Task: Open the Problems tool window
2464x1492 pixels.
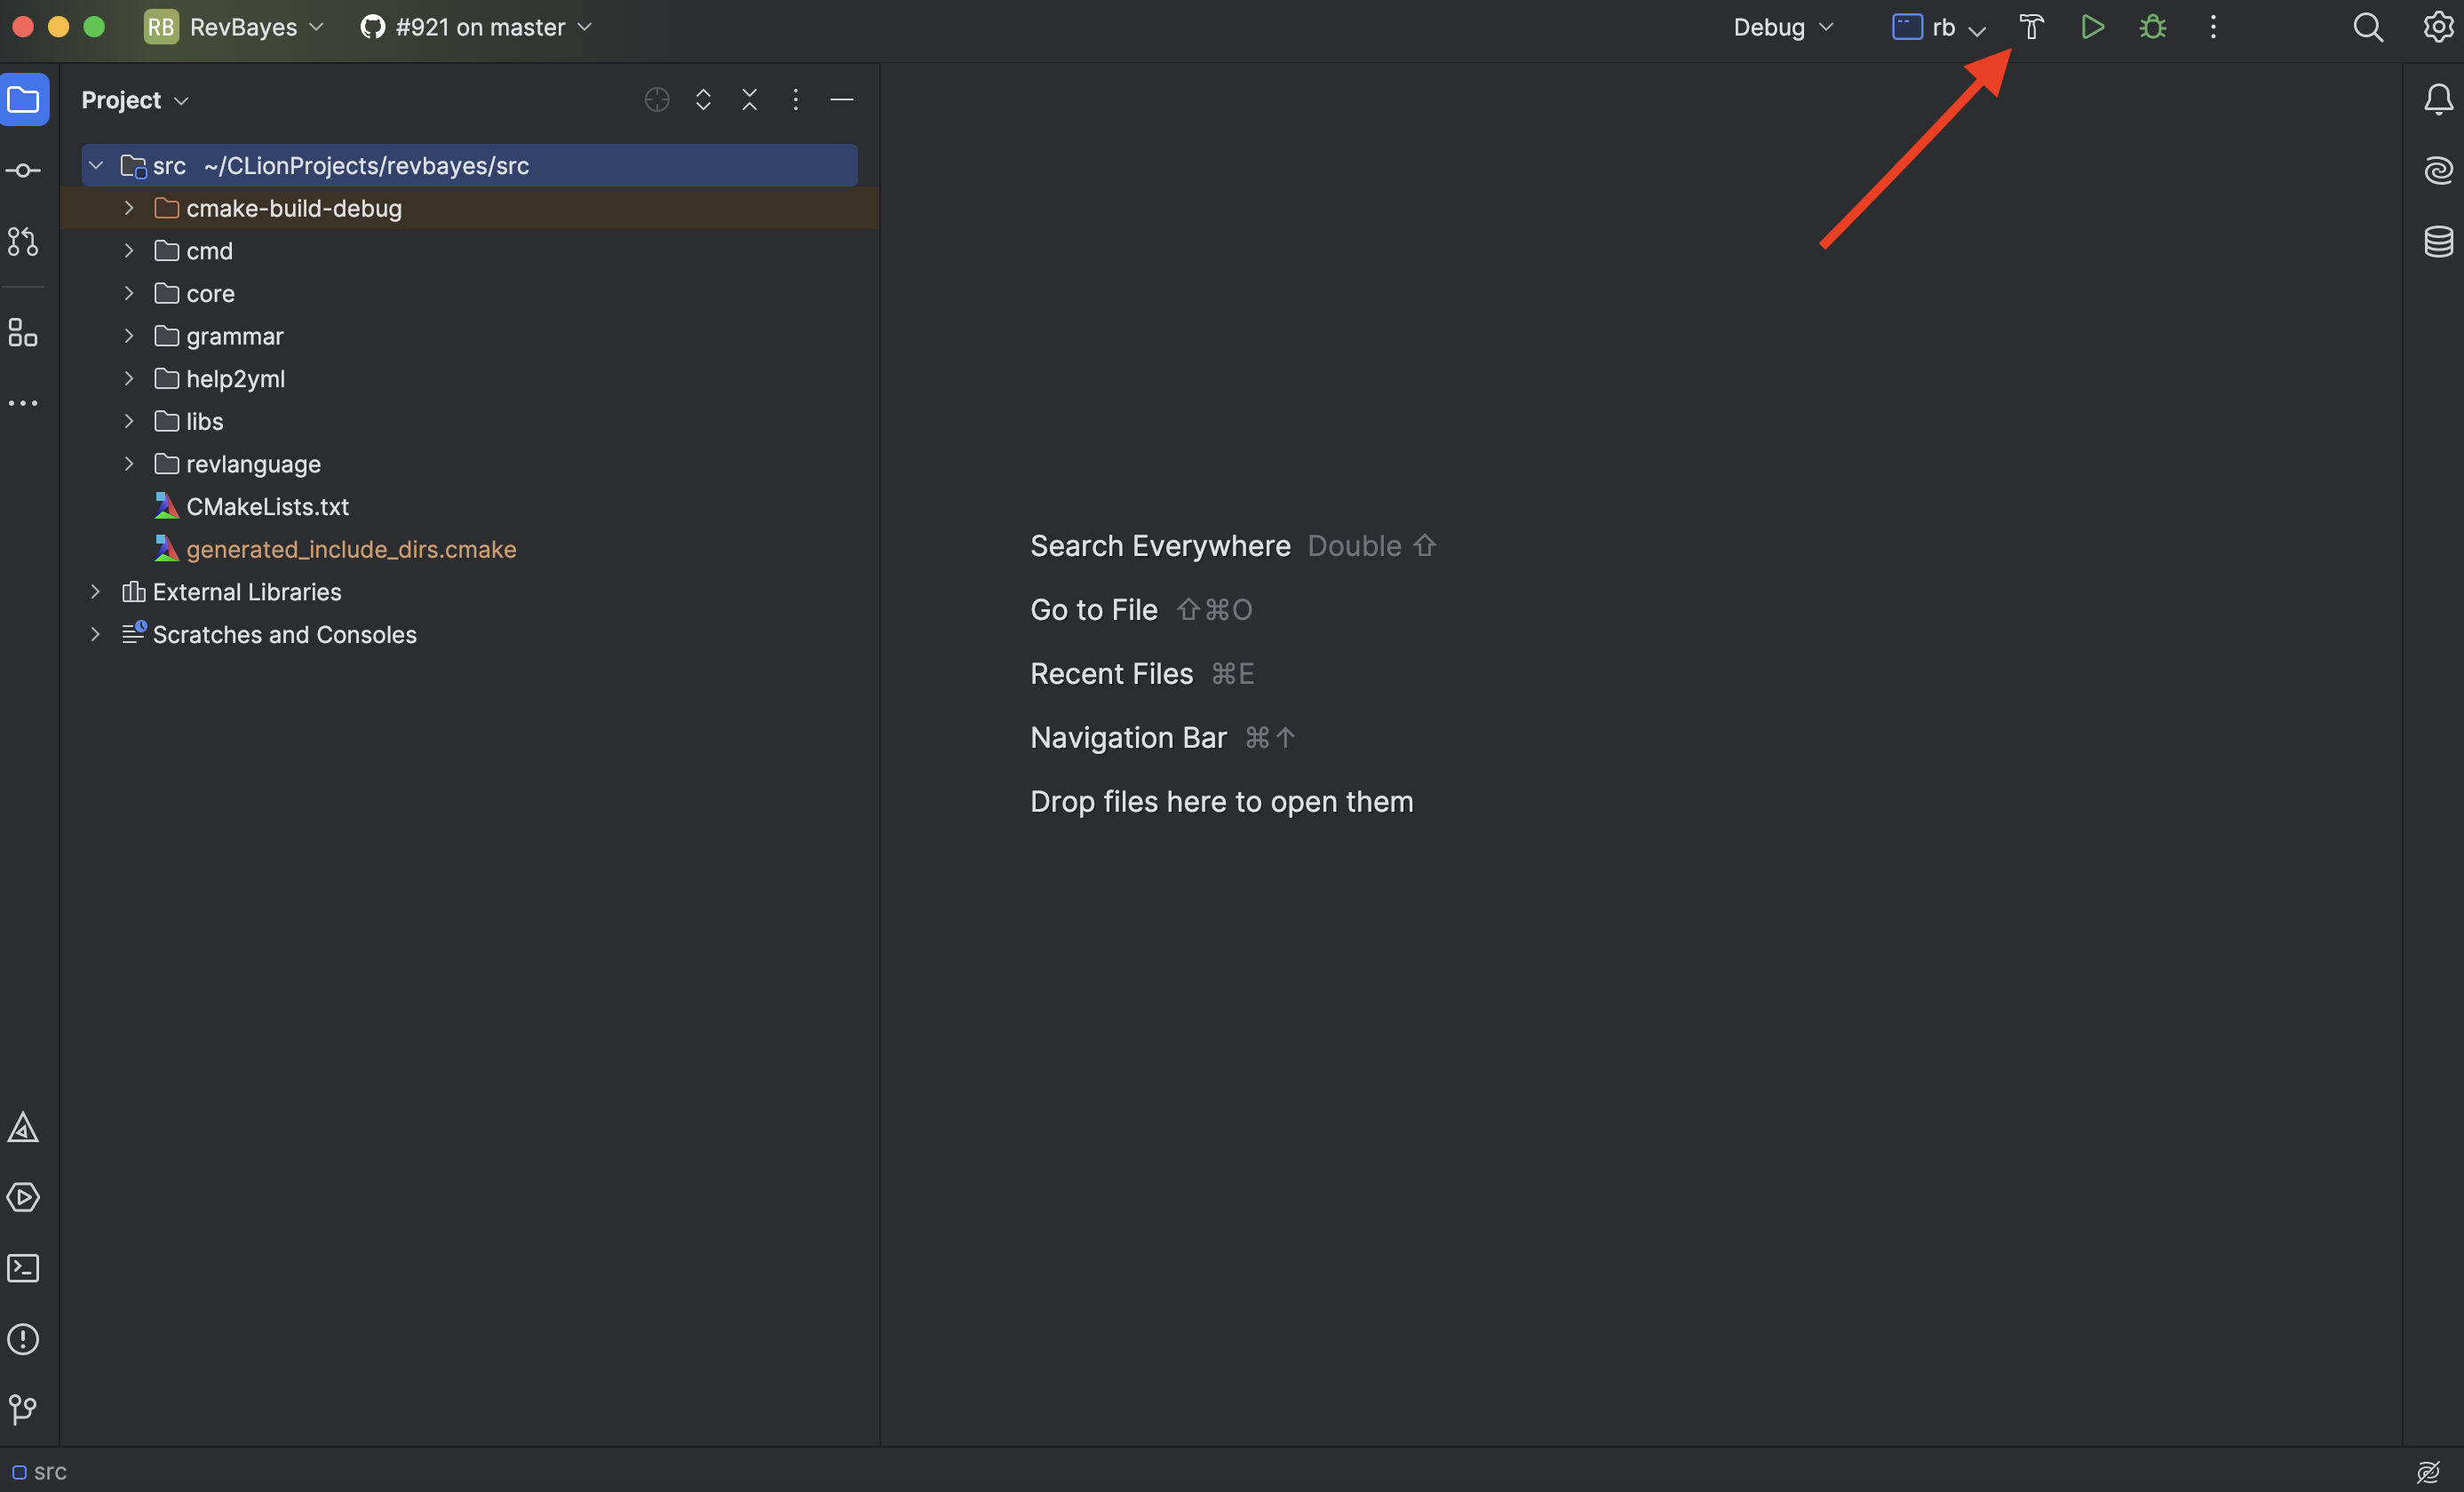Action: (23, 1339)
